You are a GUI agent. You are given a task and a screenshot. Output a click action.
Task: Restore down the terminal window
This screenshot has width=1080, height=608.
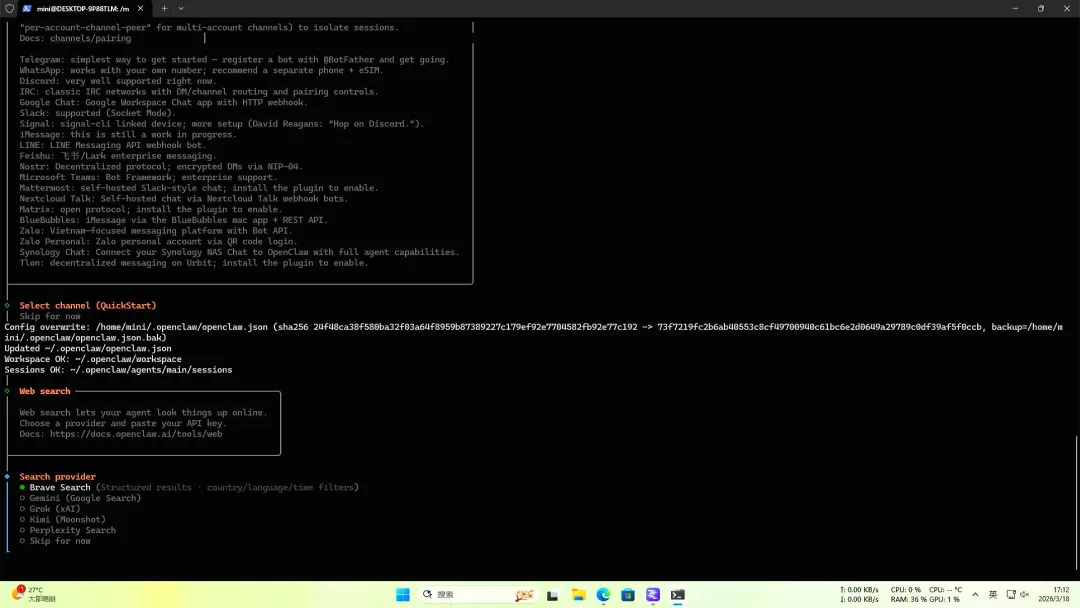point(1041,8)
